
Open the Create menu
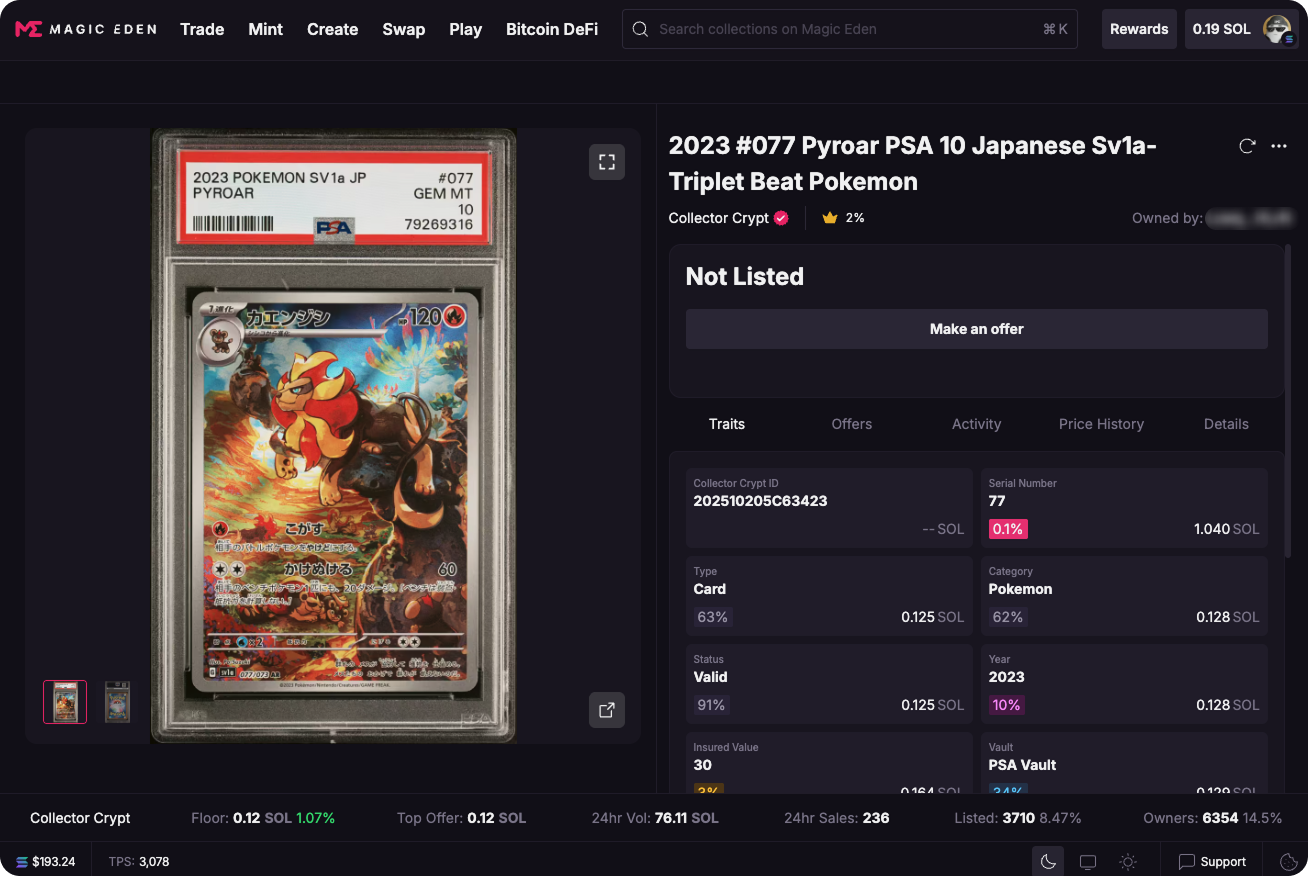tap(333, 29)
